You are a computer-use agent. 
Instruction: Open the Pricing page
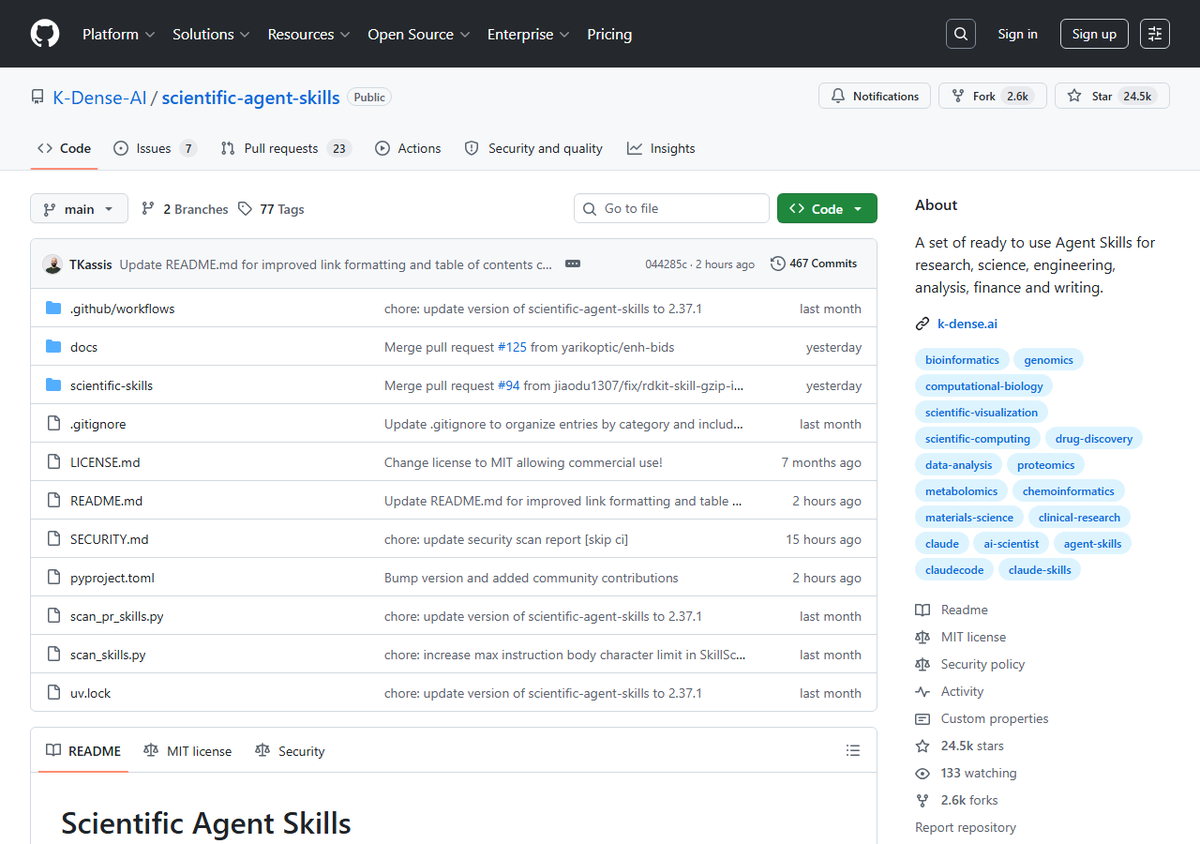[609, 34]
